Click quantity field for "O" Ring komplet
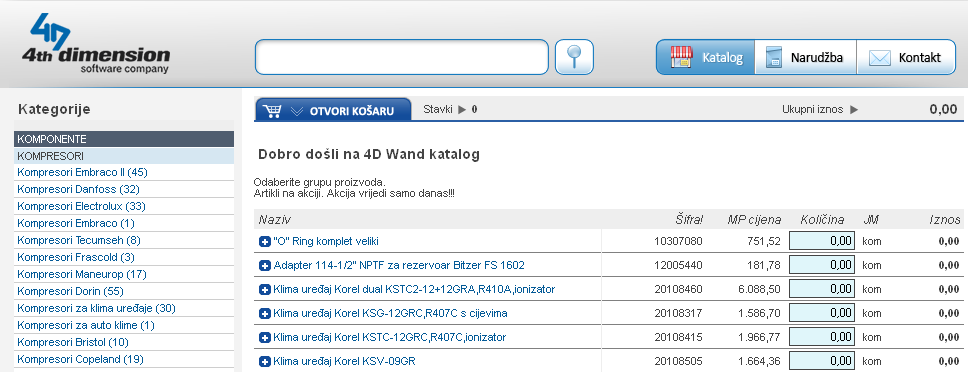Viewport: 968px width, 372px height. tap(822, 241)
